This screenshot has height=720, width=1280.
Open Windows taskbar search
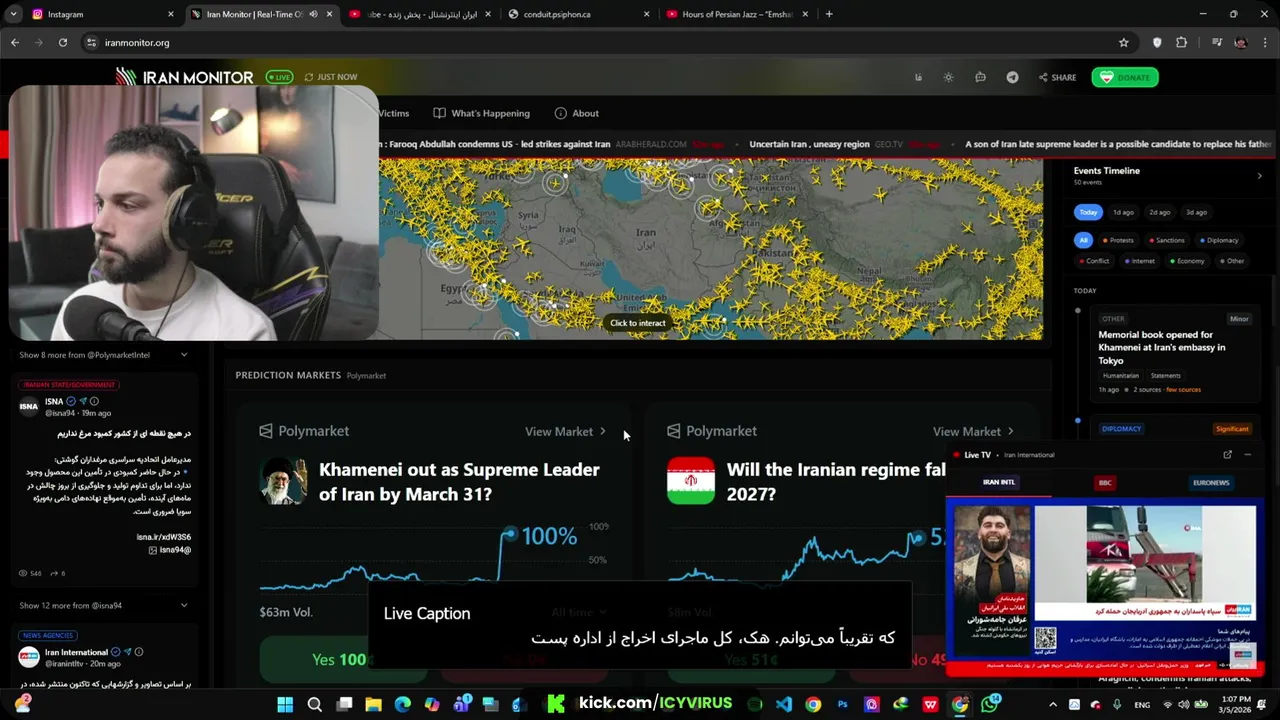click(314, 704)
